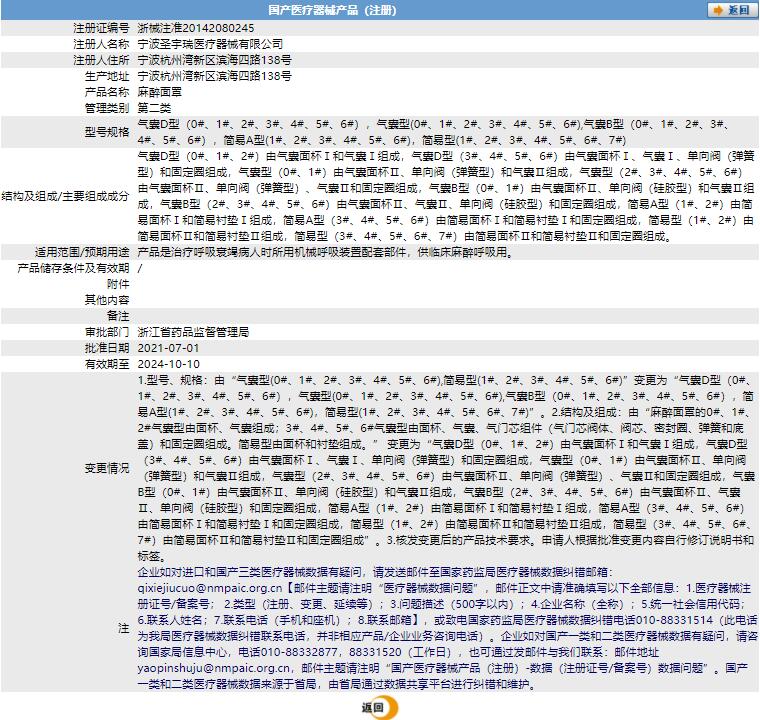Click the intended use text starting 产品是治疗呼吸衰竭
The image size is (760, 720).
tap(325, 252)
